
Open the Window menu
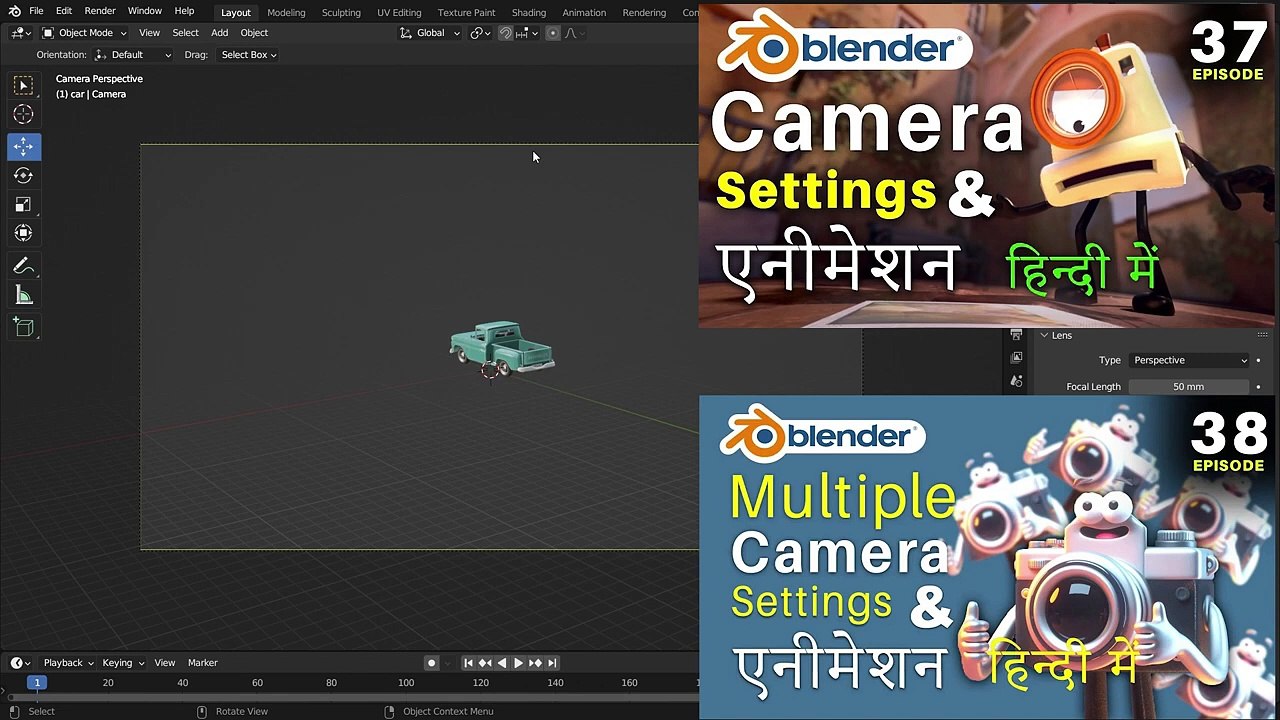click(145, 11)
